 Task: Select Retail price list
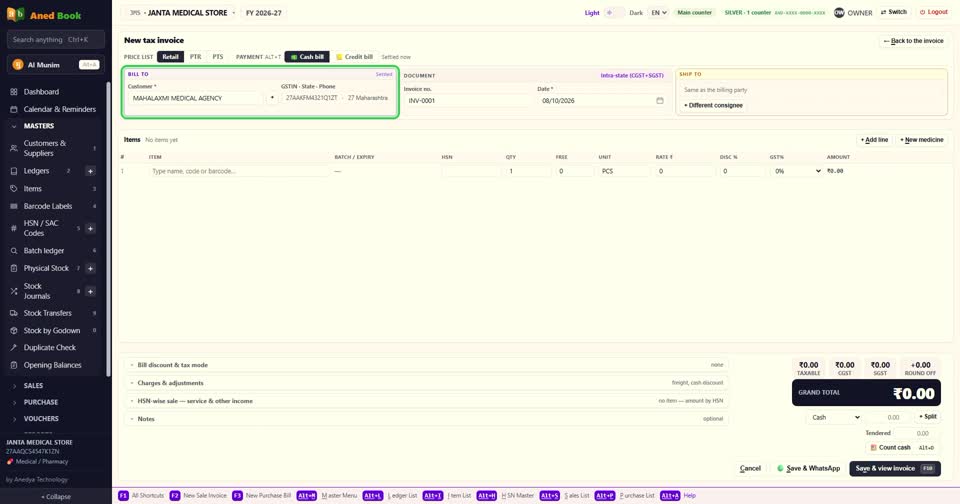[170, 57]
